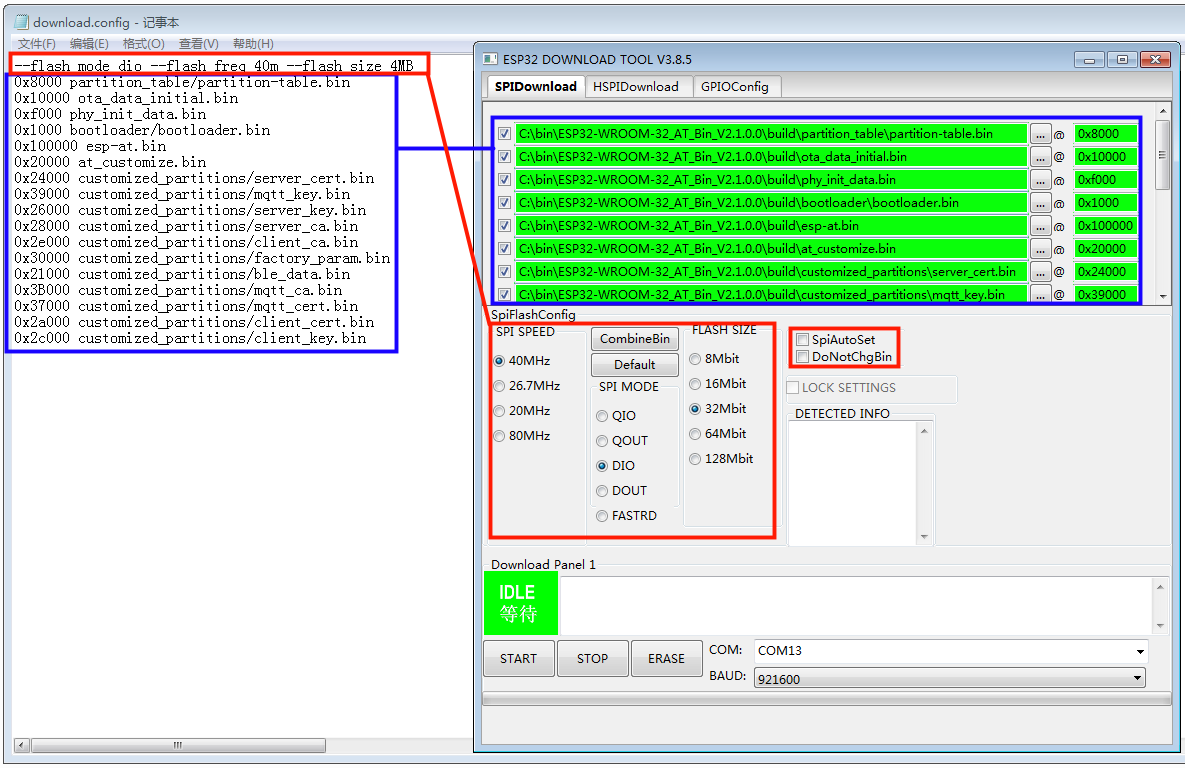Open the GPIOConfig tab
1185x768 pixels.
point(734,87)
